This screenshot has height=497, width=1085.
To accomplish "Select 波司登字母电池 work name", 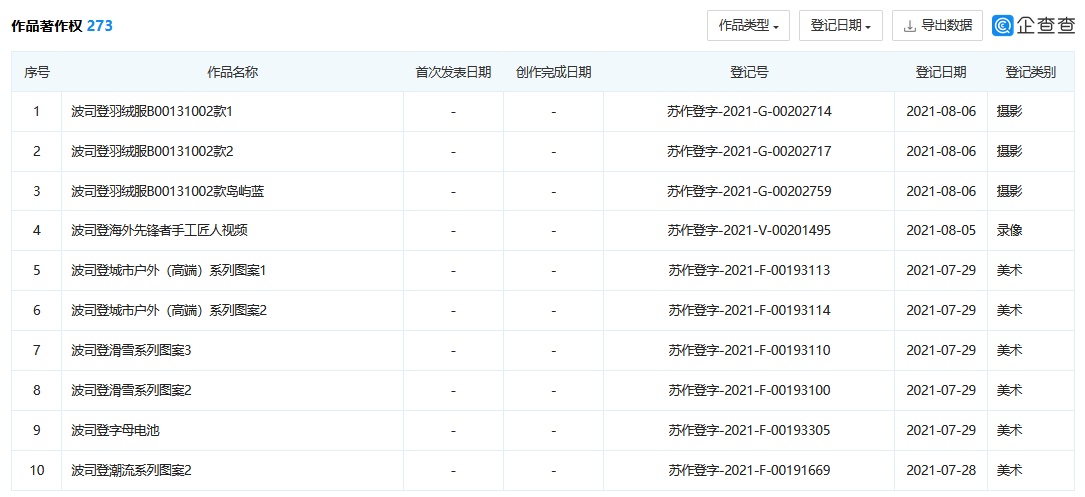I will [x=116, y=431].
